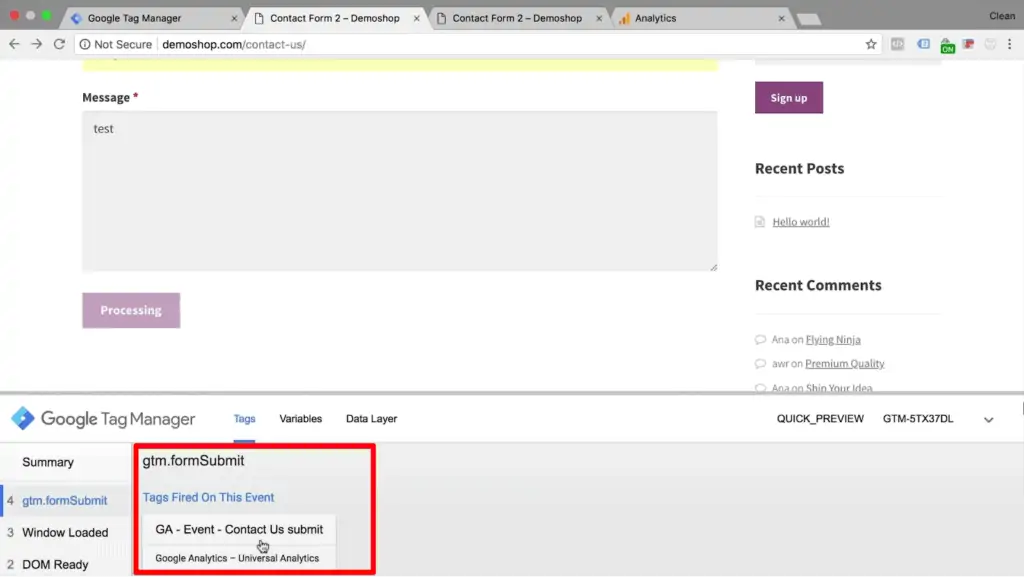This screenshot has height=577, width=1024.
Task: Select the Variables tab in debug panel
Action: coord(300,419)
